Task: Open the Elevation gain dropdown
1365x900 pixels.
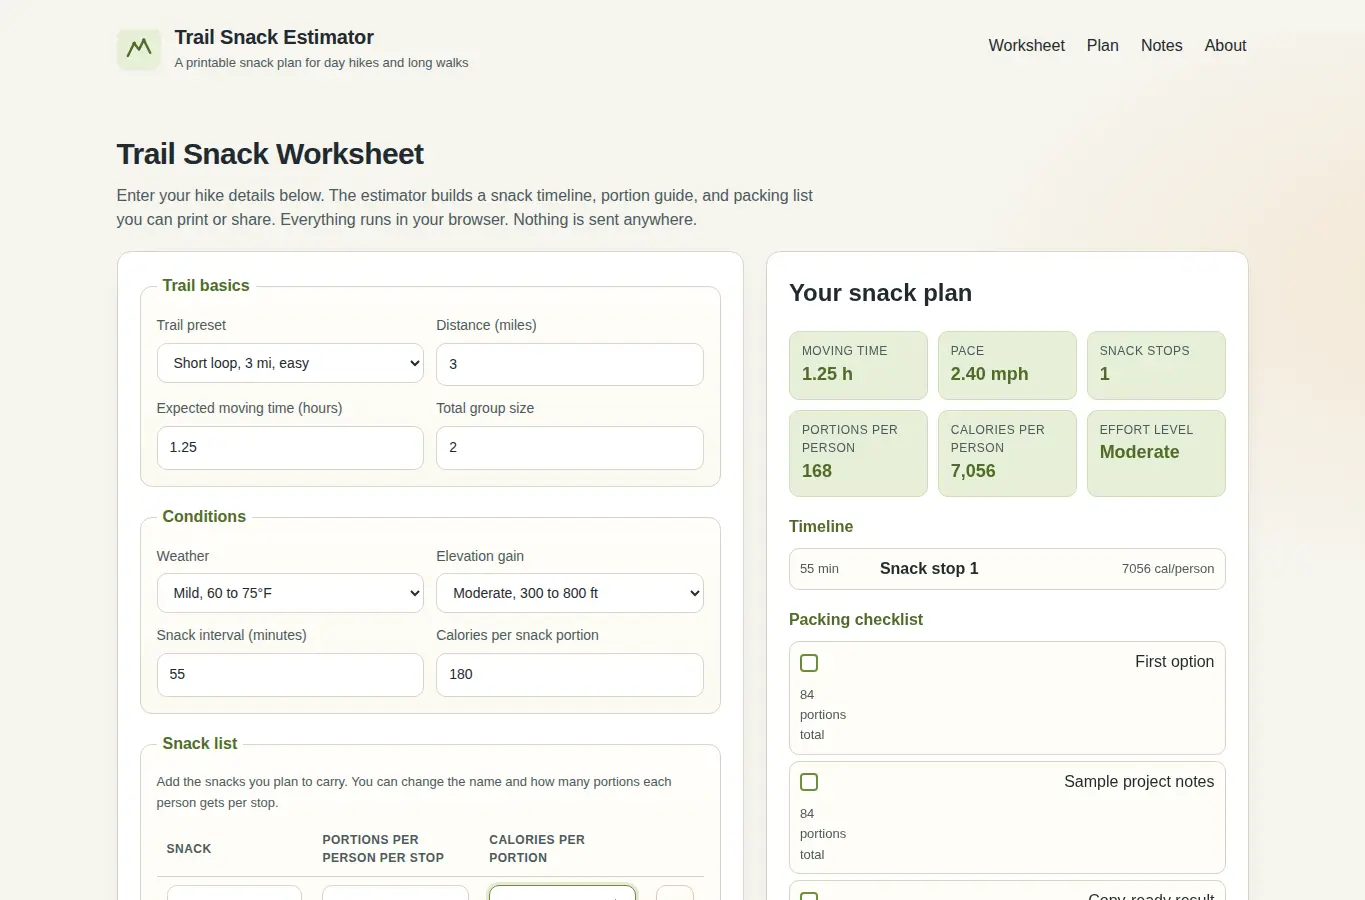Action: coord(569,593)
